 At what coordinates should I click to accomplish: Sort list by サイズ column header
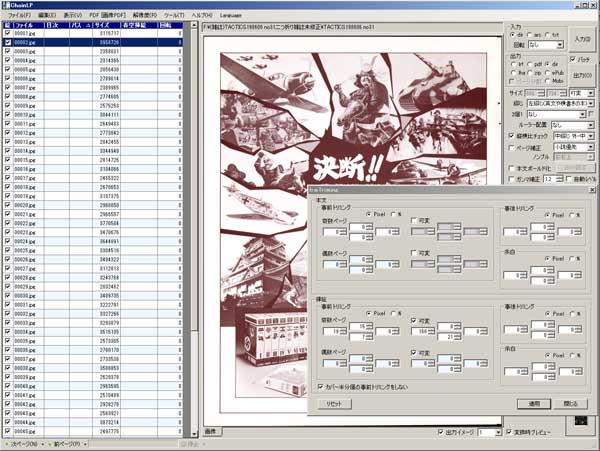point(106,25)
